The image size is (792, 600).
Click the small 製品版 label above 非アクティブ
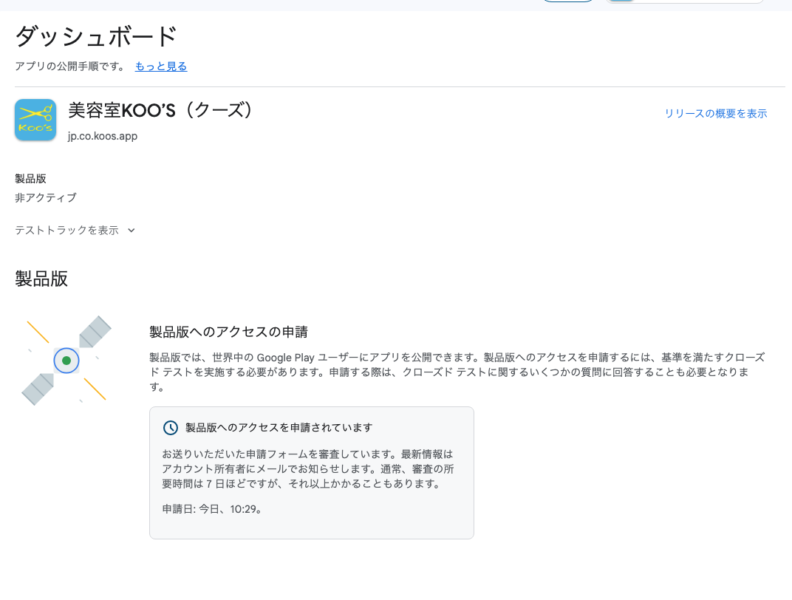(x=30, y=178)
